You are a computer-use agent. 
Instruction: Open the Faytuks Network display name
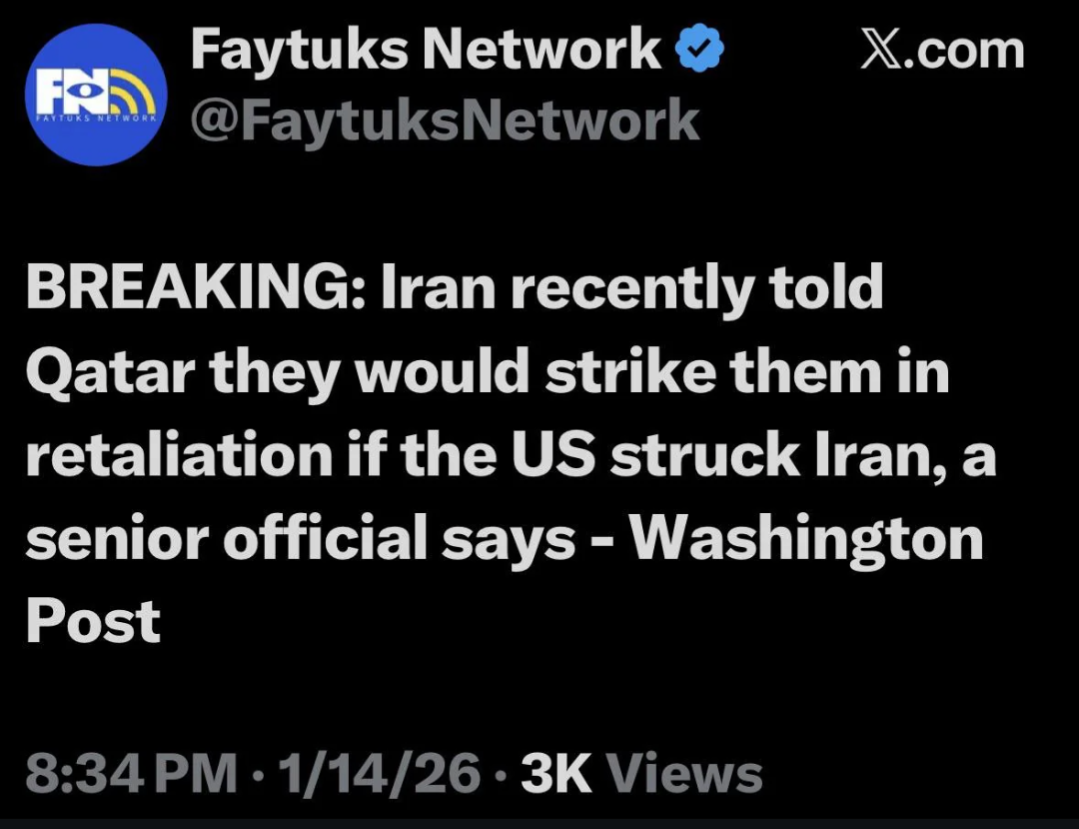click(x=424, y=49)
